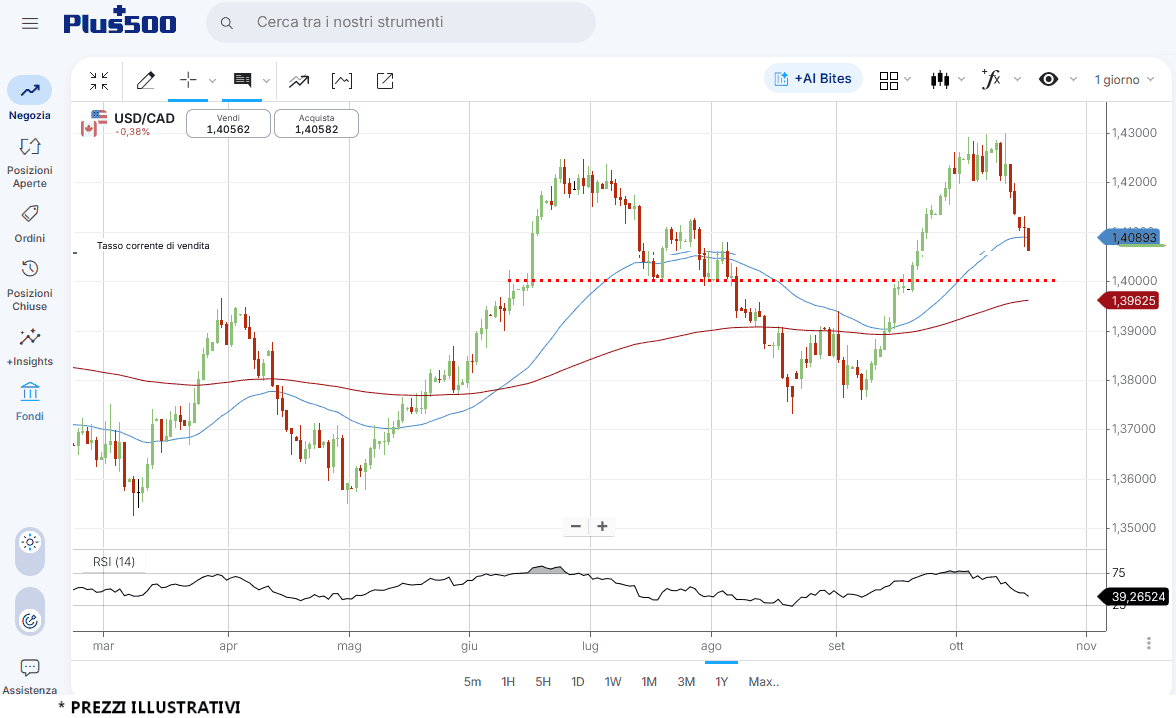Expand layout grid dropdown chevron
The width and height of the screenshot is (1176, 718).
tap(908, 80)
